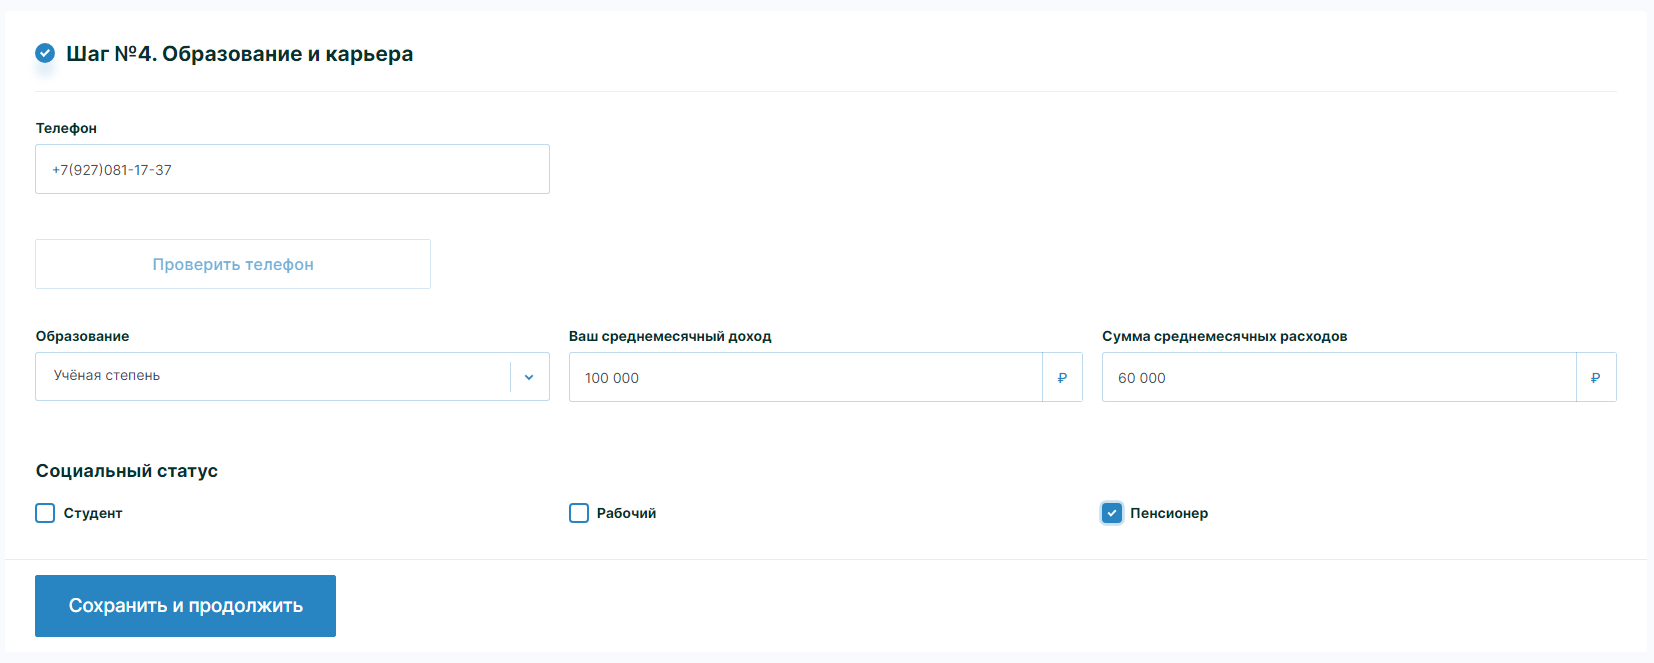Click the ruble icon in the expenses field

(x=1595, y=378)
